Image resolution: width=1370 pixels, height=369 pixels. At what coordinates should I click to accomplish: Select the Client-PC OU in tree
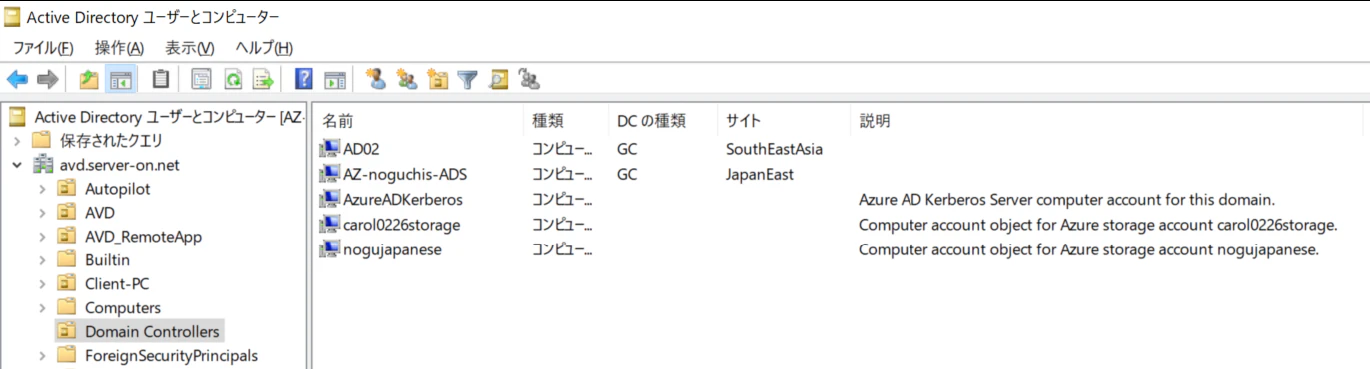point(117,284)
